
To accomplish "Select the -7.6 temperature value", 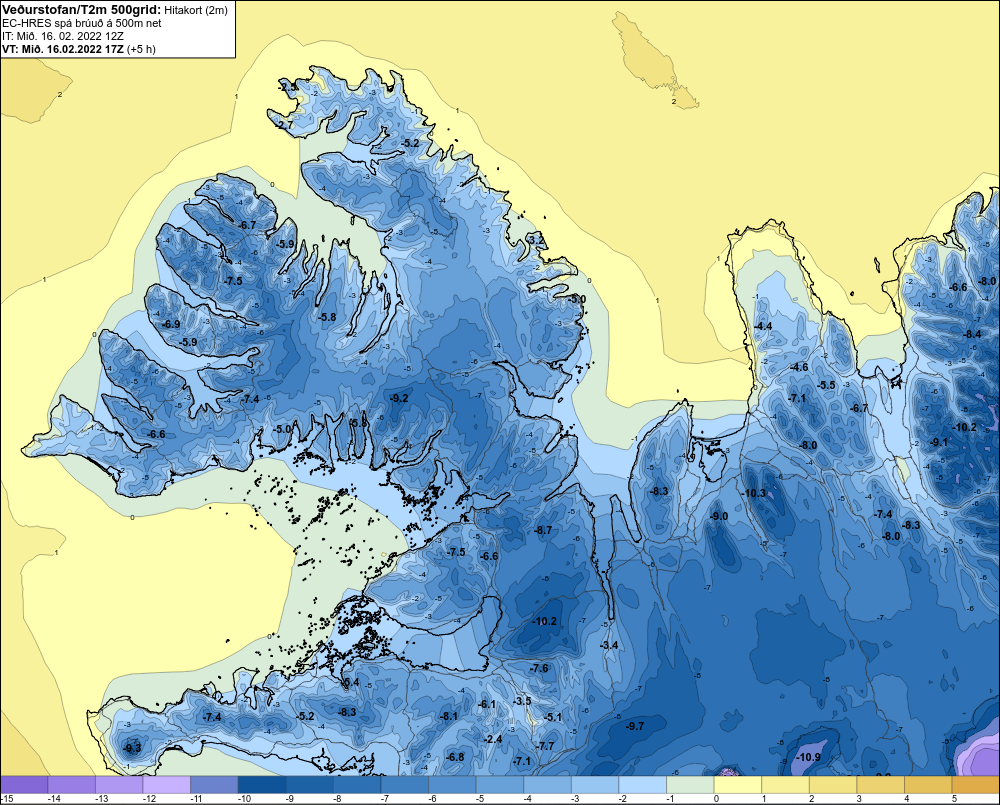I will click(539, 668).
